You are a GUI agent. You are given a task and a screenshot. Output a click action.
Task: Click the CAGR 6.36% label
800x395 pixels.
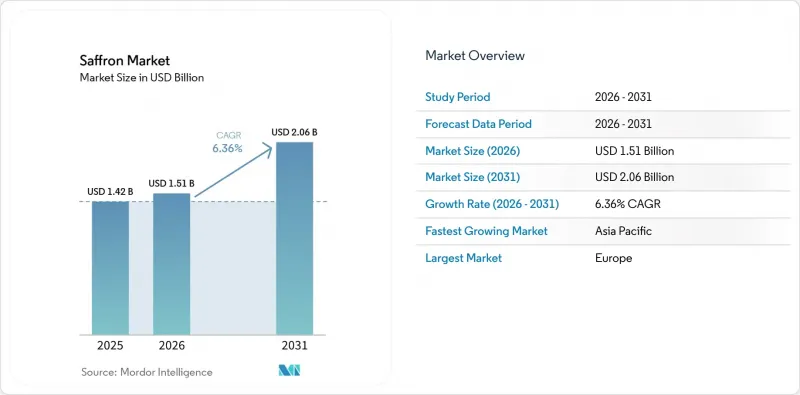coord(228,142)
